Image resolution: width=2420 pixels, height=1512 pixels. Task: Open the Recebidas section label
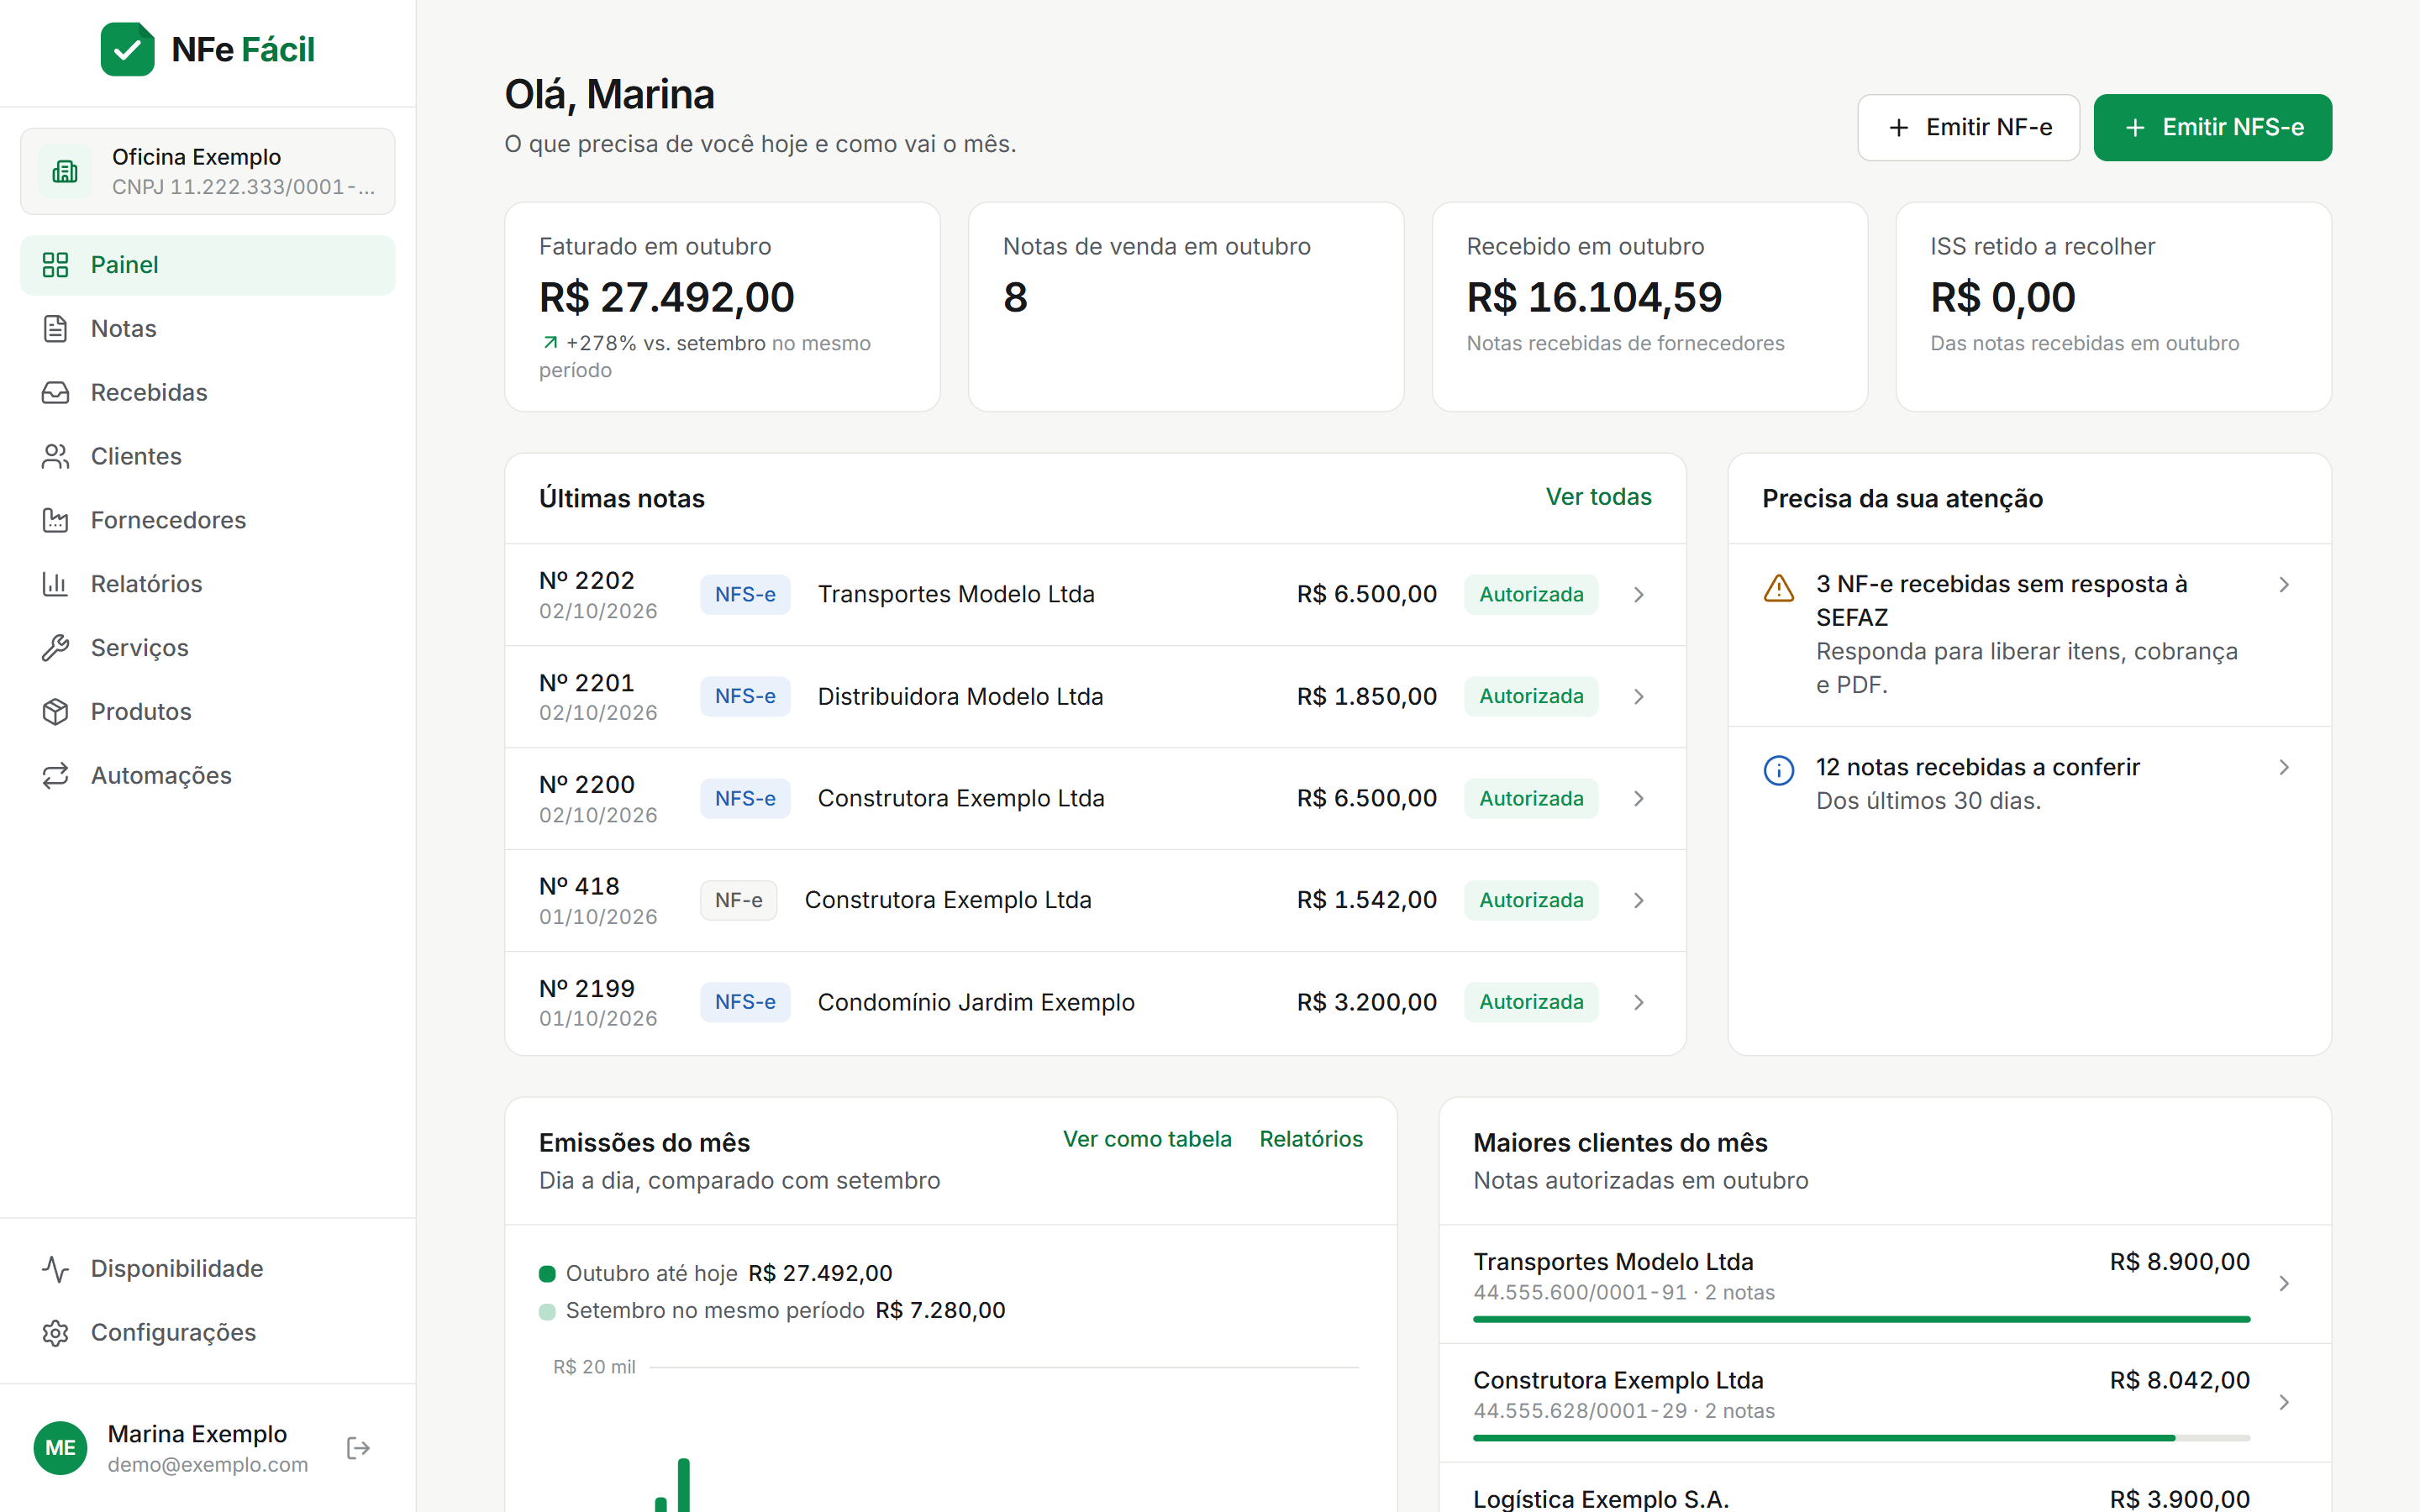pos(149,393)
